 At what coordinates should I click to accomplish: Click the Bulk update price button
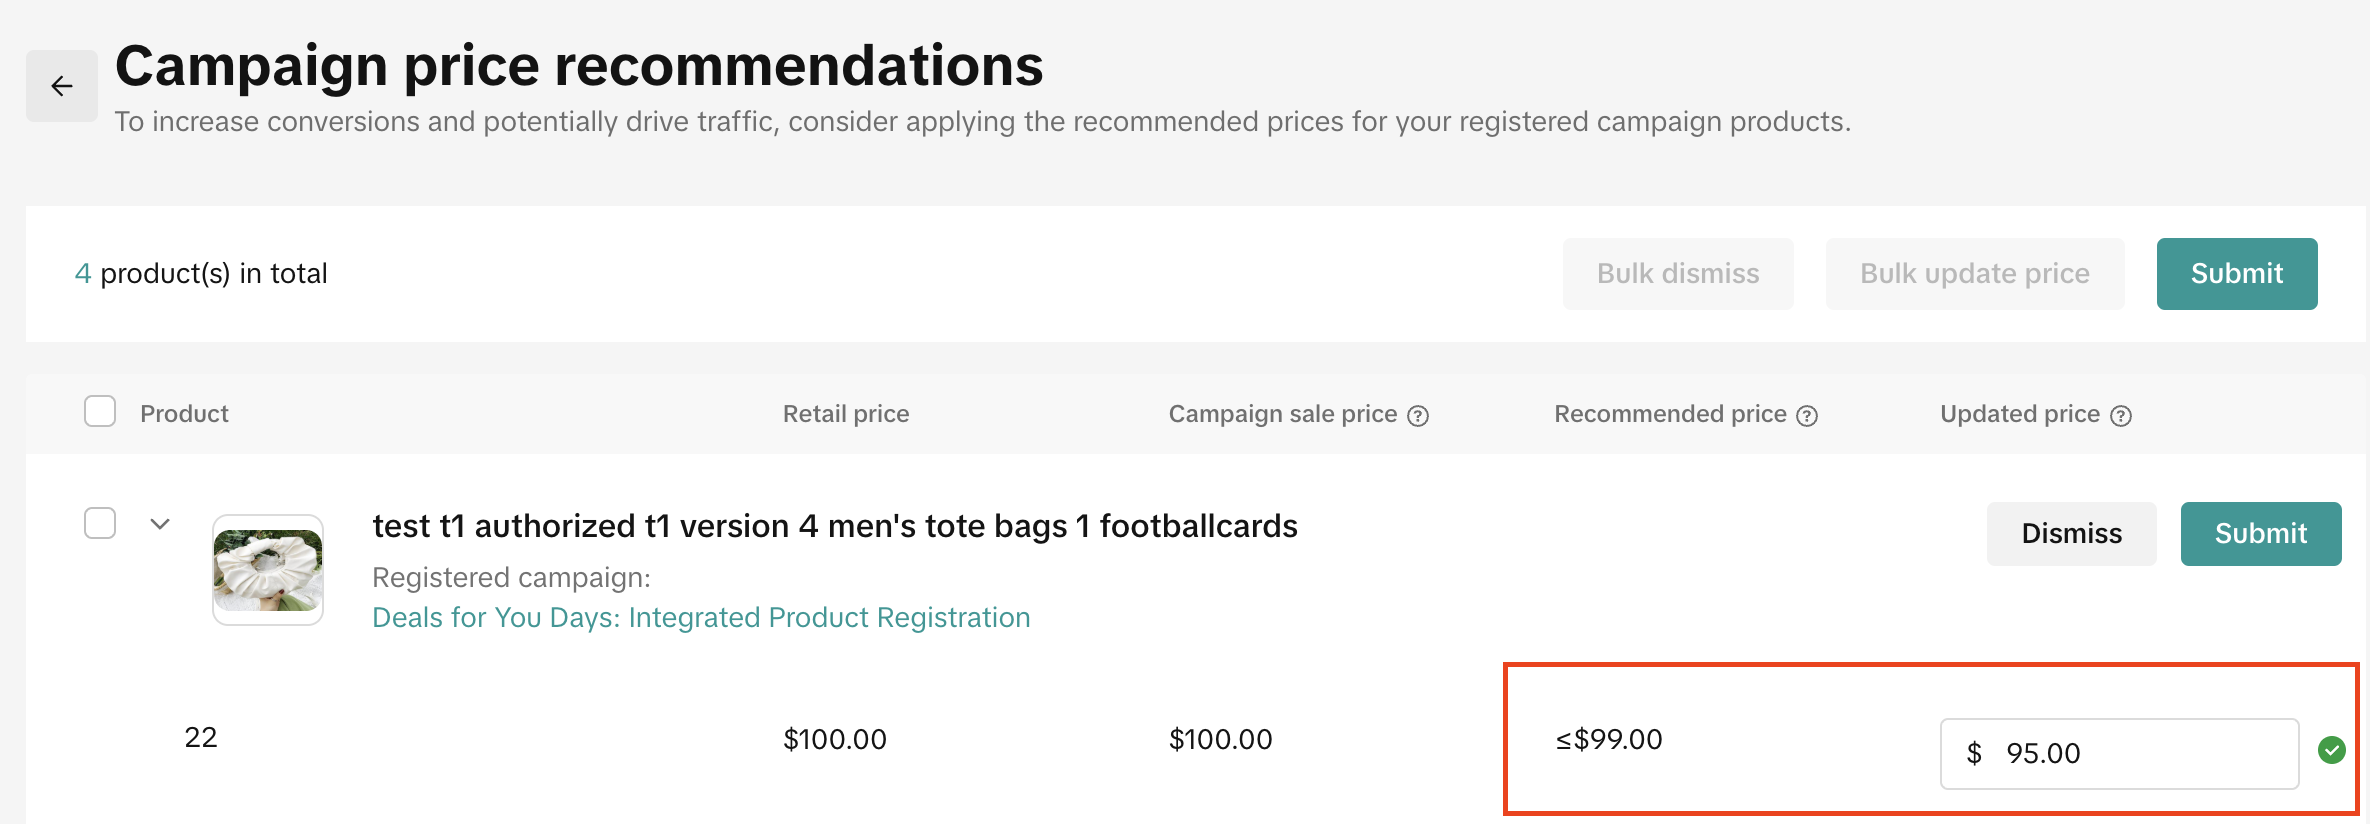pyautogui.click(x=1974, y=274)
